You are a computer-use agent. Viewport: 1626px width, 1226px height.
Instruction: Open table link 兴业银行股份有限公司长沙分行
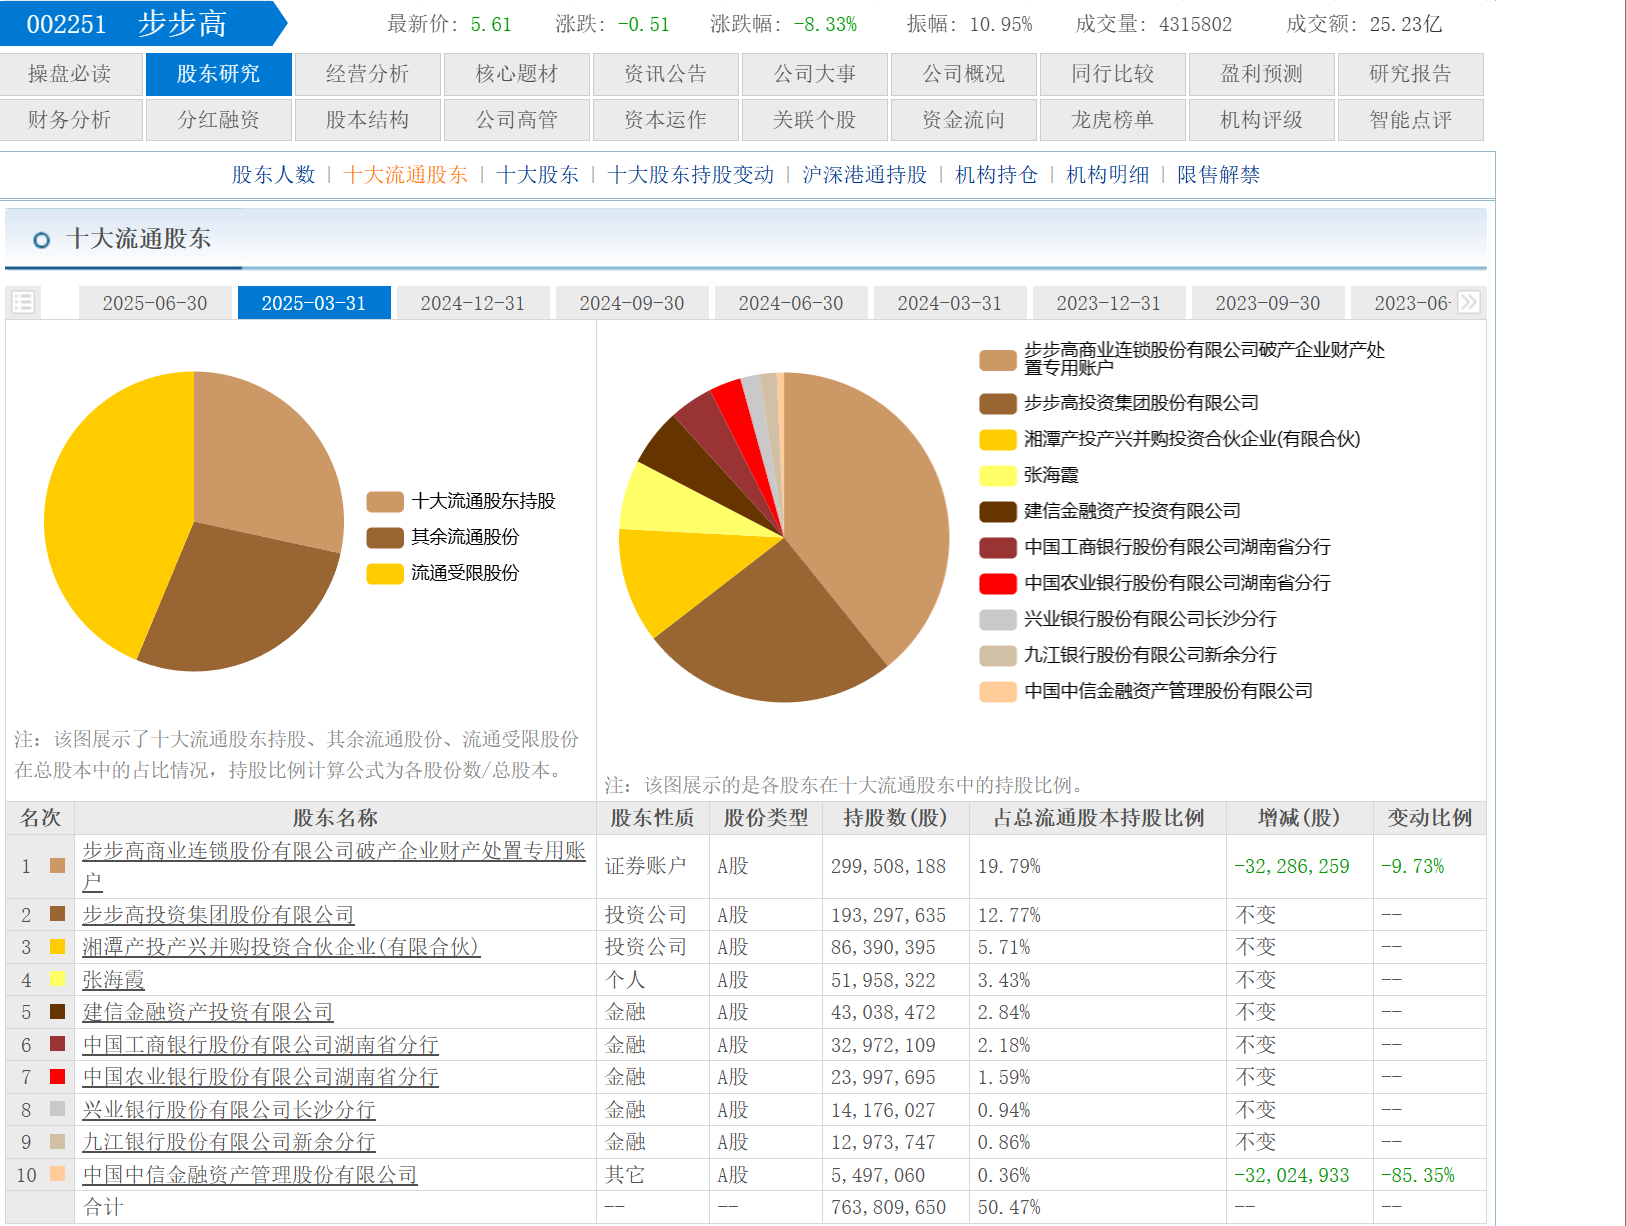229,1110
